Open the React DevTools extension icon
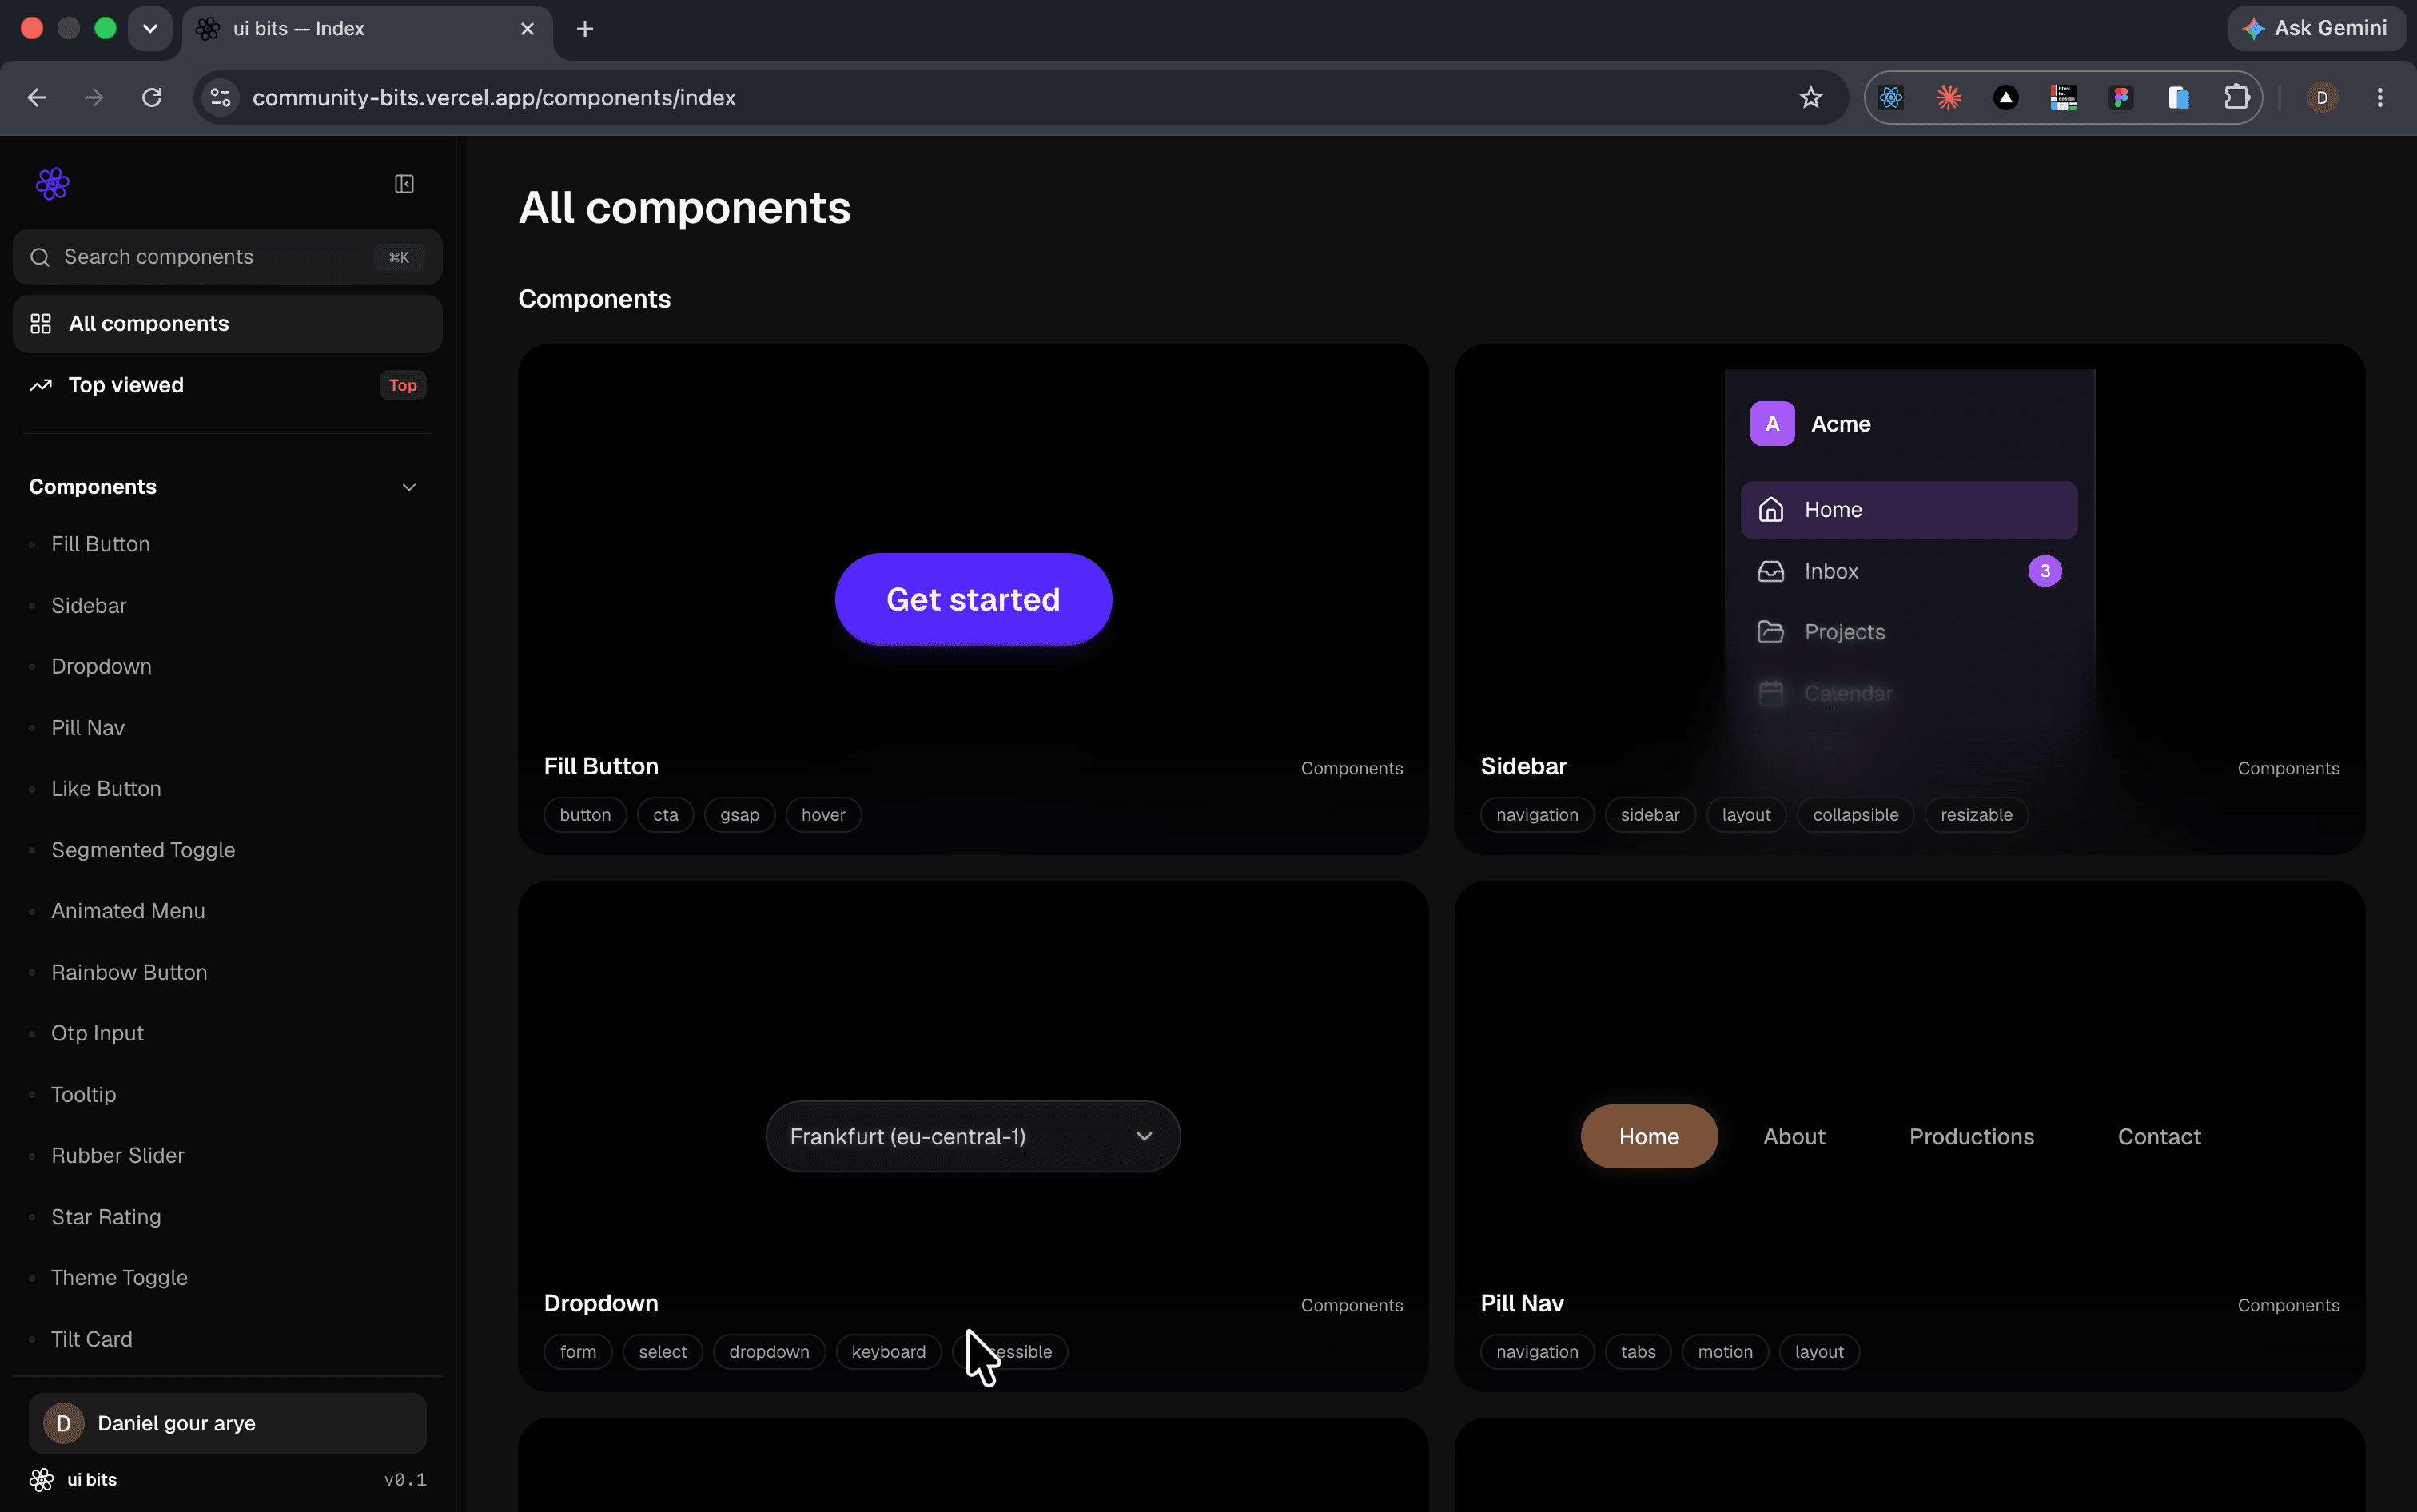The height and width of the screenshot is (1512, 2417). click(x=1890, y=97)
